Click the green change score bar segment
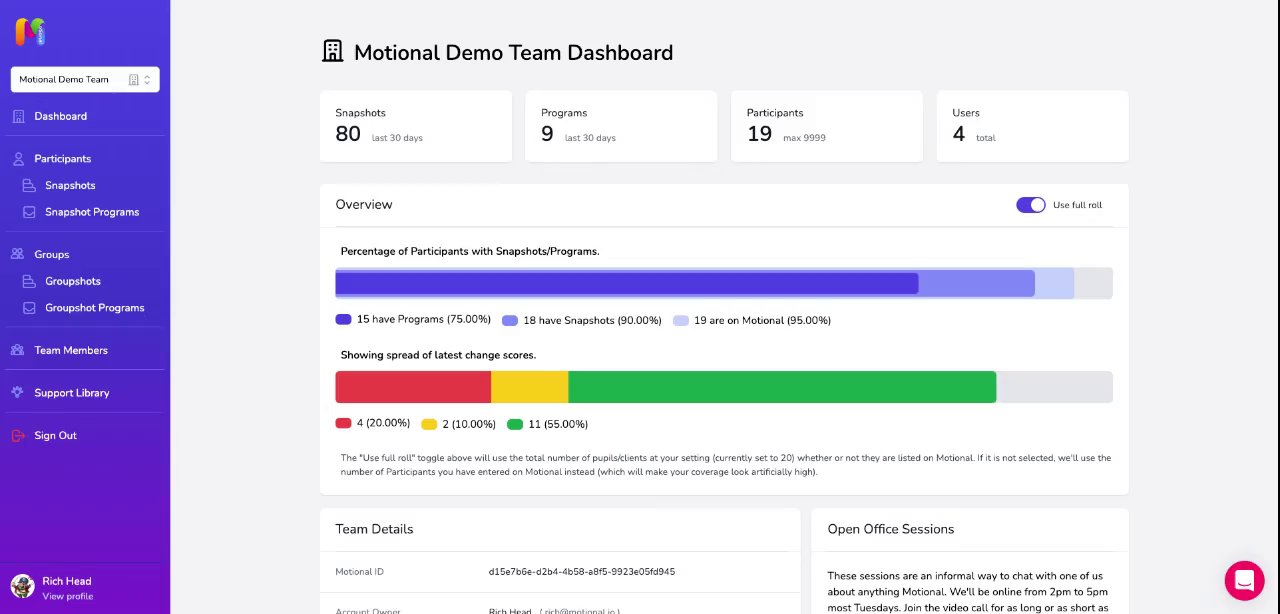Screen dimensions: 1280x614 tap(781, 387)
